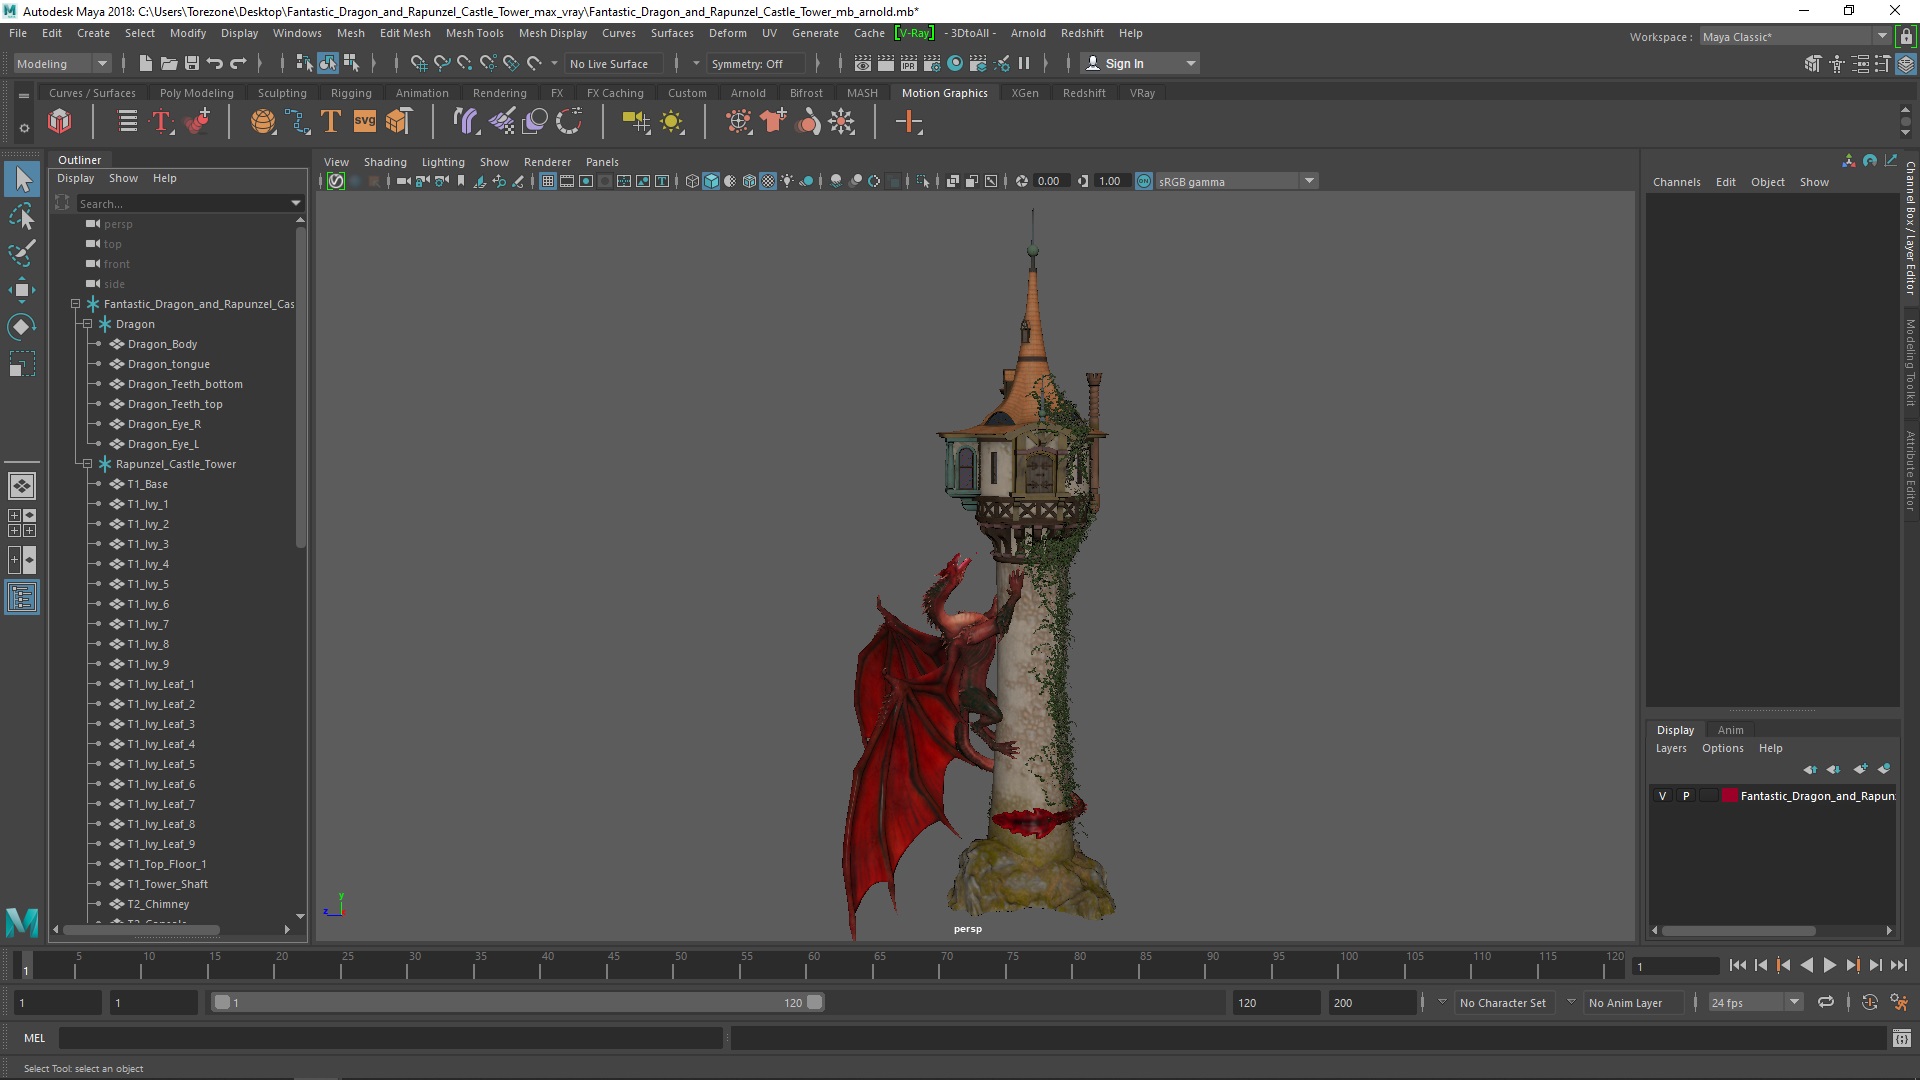Open the Deform menu

(727, 33)
